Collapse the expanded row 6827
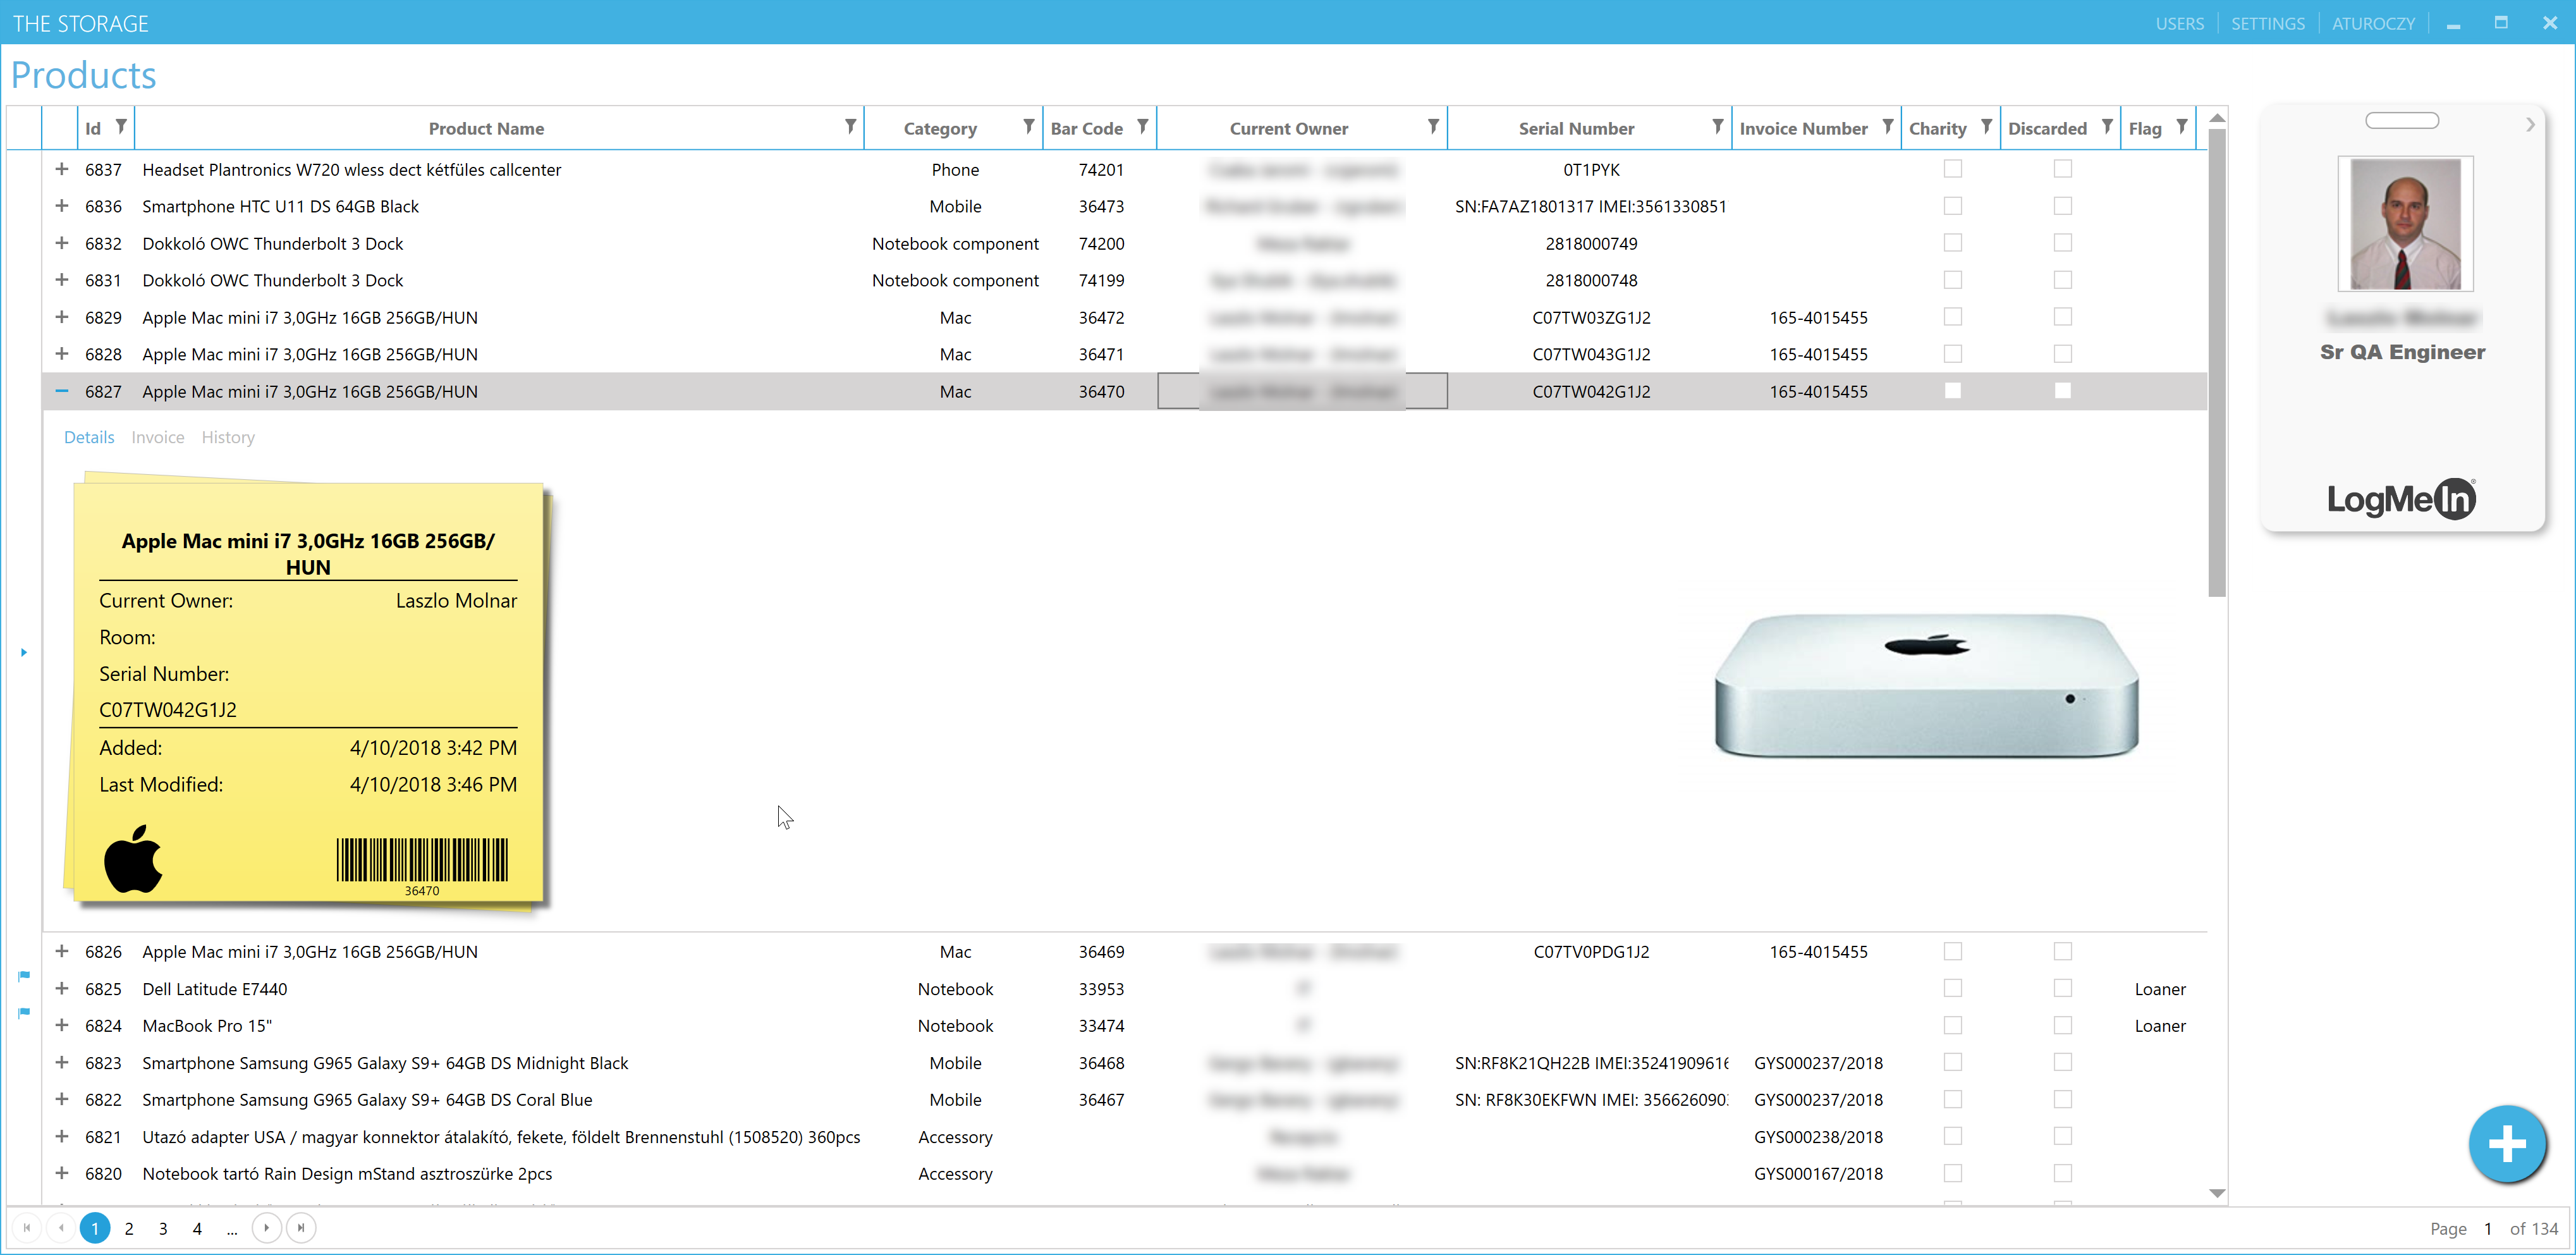This screenshot has height=1255, width=2576. pos(62,391)
